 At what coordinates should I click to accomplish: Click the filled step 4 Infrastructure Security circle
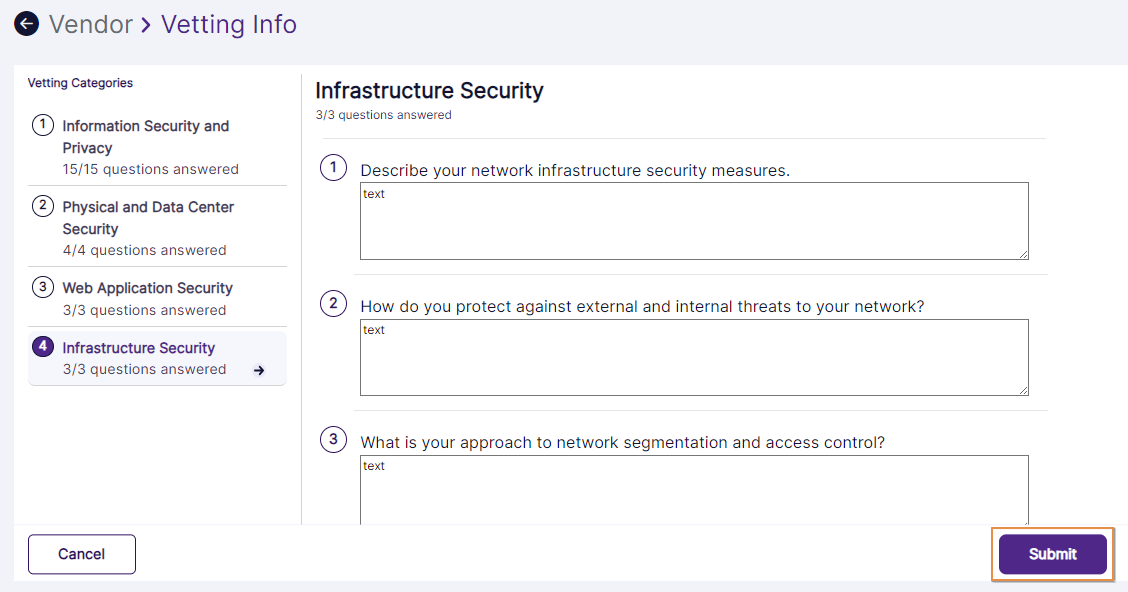(x=41, y=347)
